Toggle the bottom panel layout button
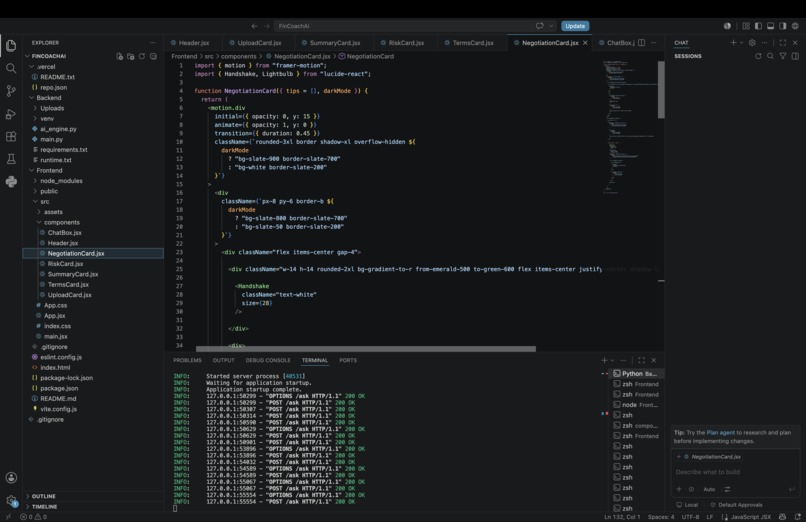This screenshot has width=806, height=522. (771, 26)
